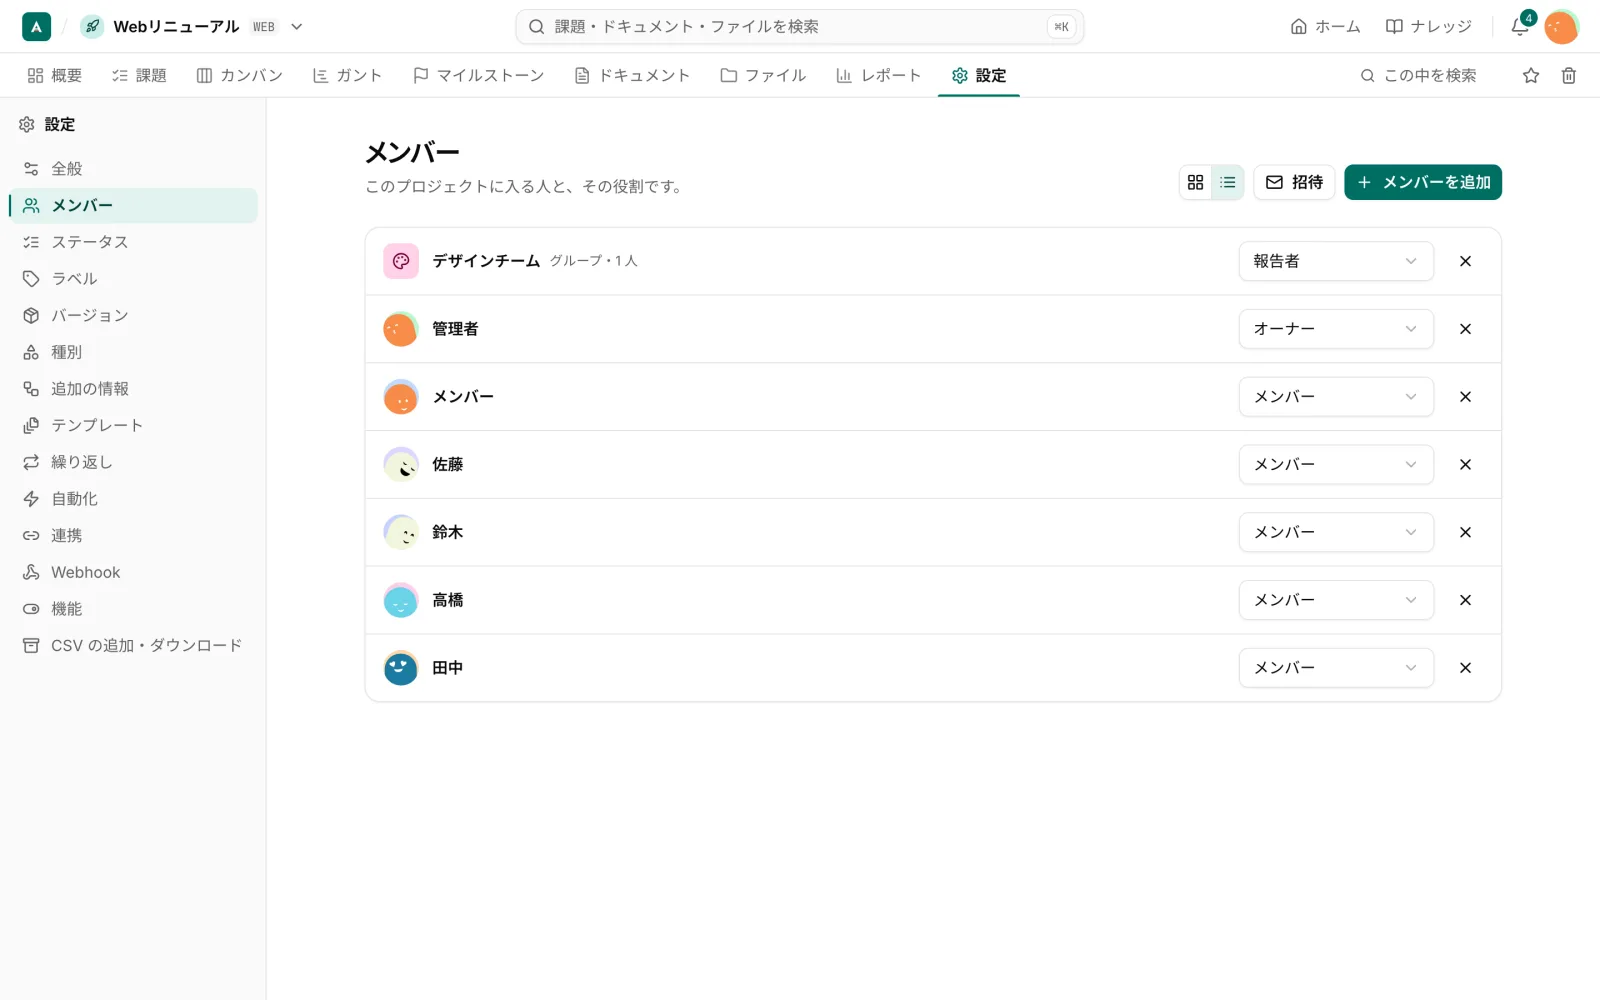Remove 管理者 from the project
Image resolution: width=1600 pixels, height=1000 pixels.
pyautogui.click(x=1465, y=329)
